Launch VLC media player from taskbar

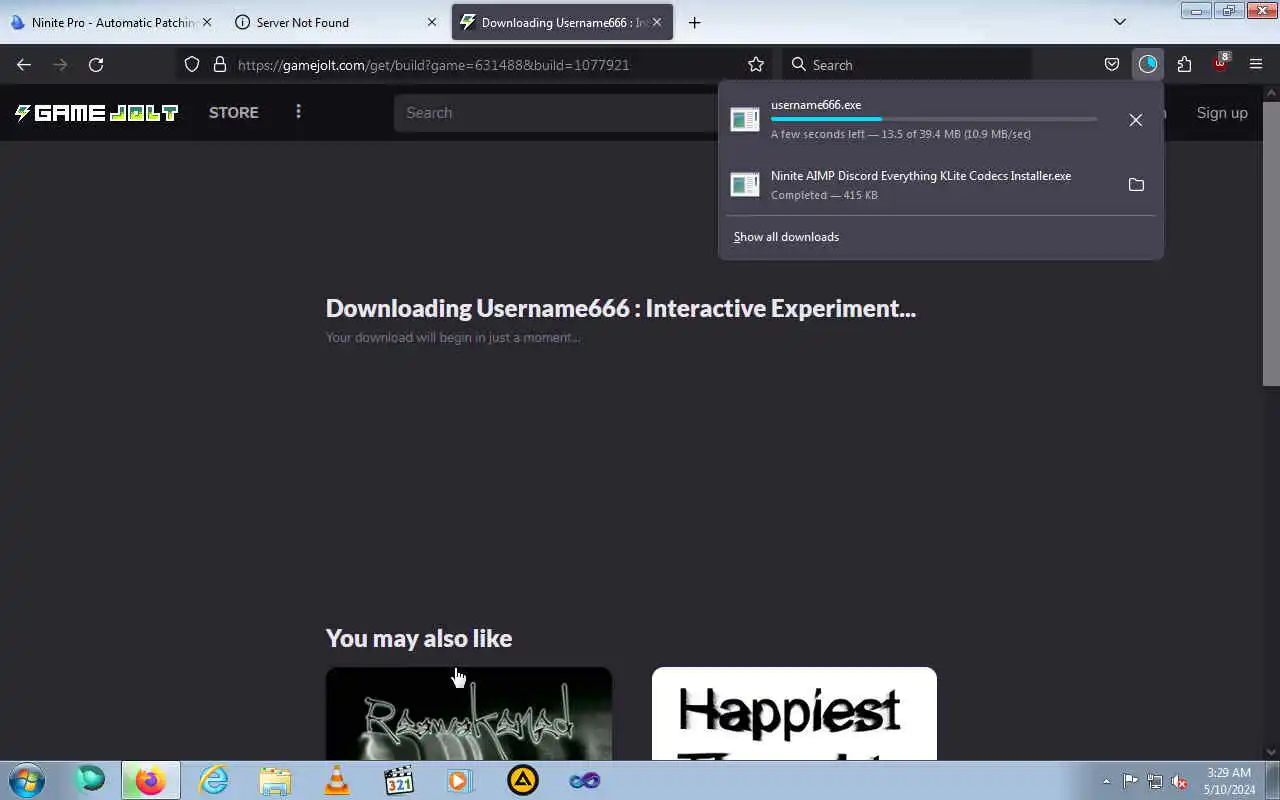pyautogui.click(x=337, y=780)
